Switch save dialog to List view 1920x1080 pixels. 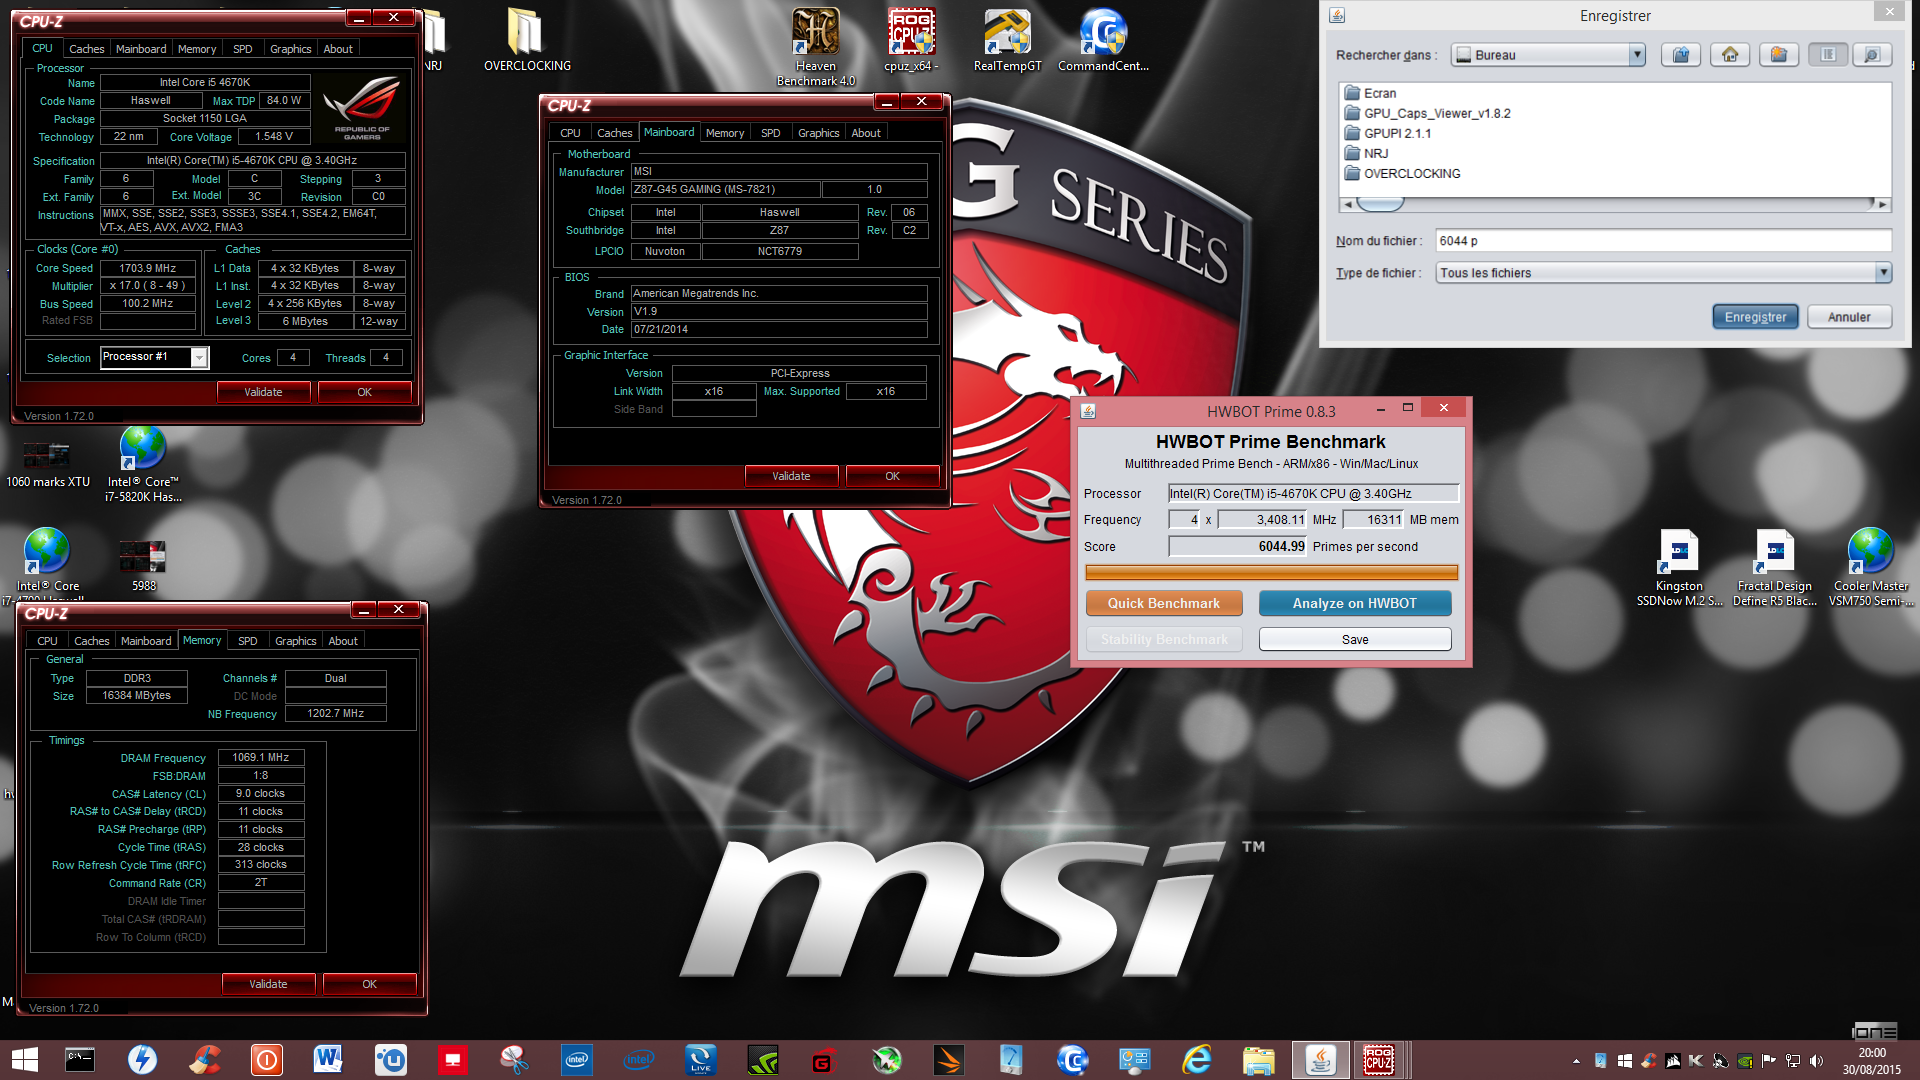[1828, 55]
